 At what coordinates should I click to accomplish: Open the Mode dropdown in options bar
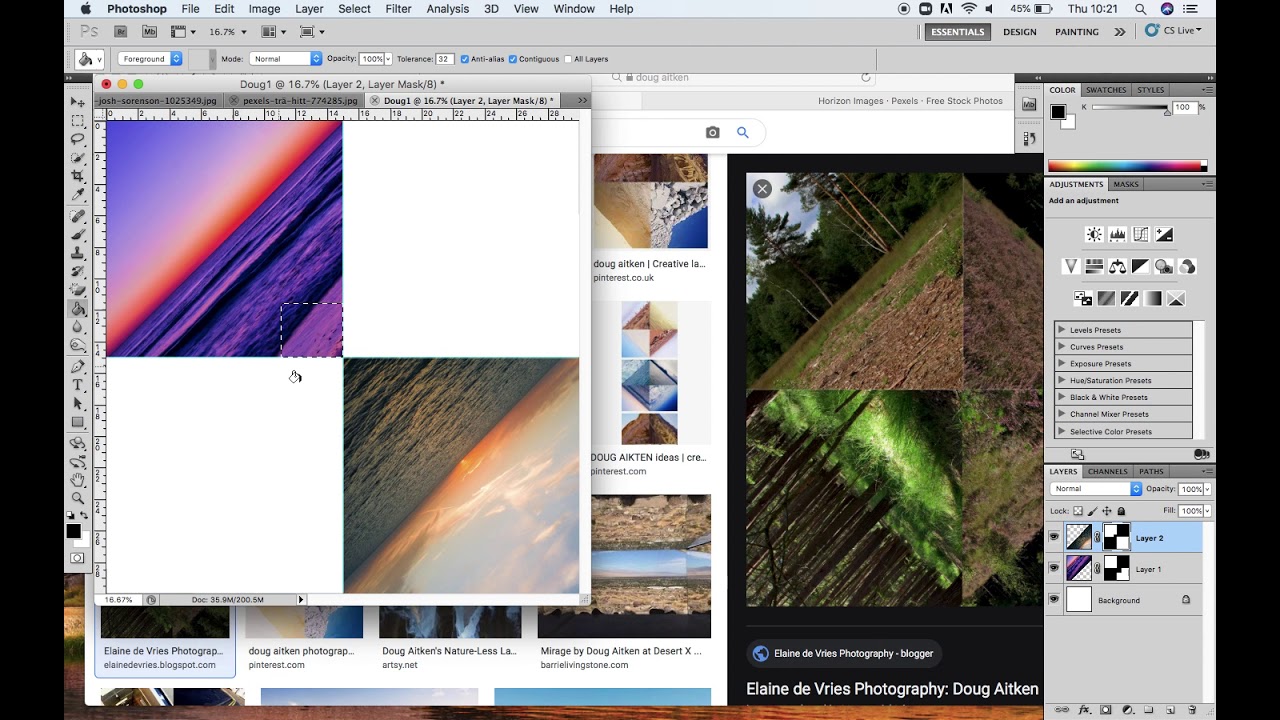coord(286,59)
